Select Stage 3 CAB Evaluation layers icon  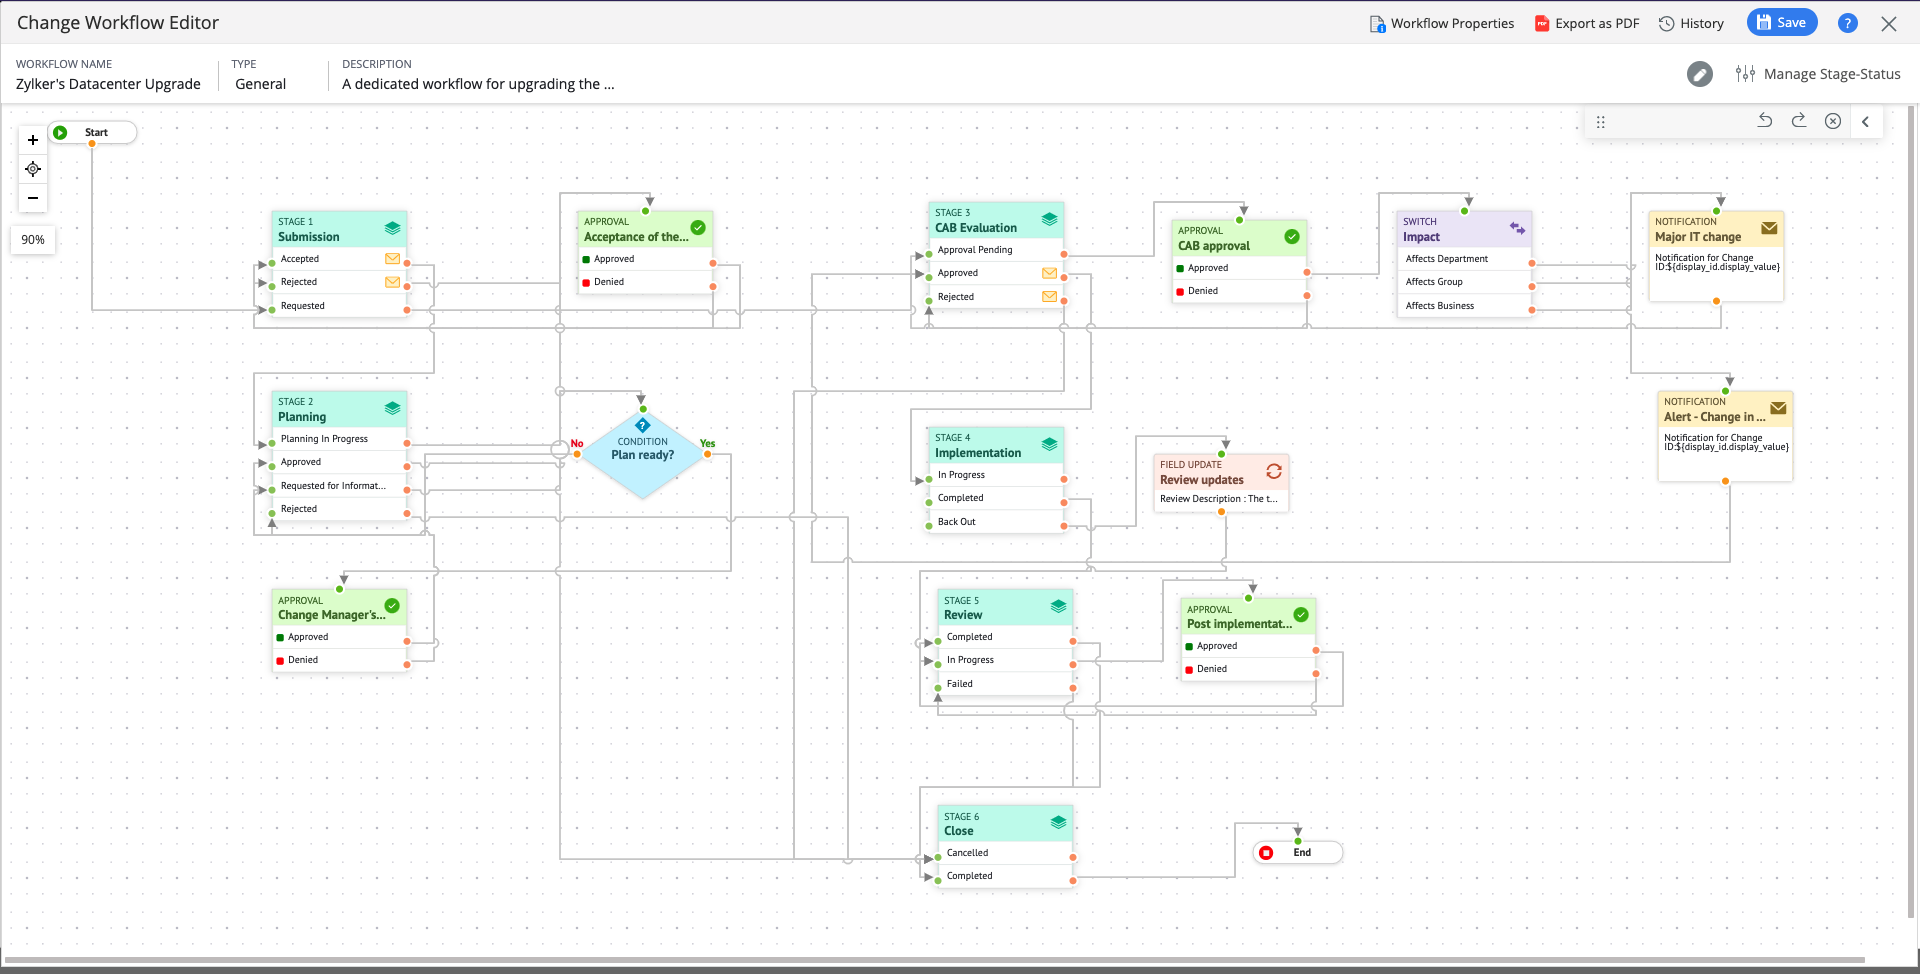pos(1049,219)
